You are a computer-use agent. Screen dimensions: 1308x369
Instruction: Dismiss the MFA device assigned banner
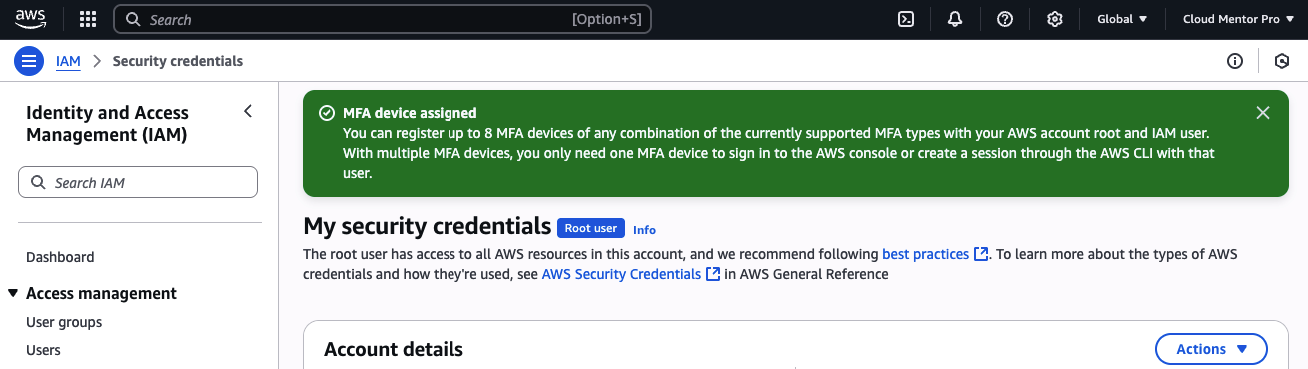pos(1263,113)
